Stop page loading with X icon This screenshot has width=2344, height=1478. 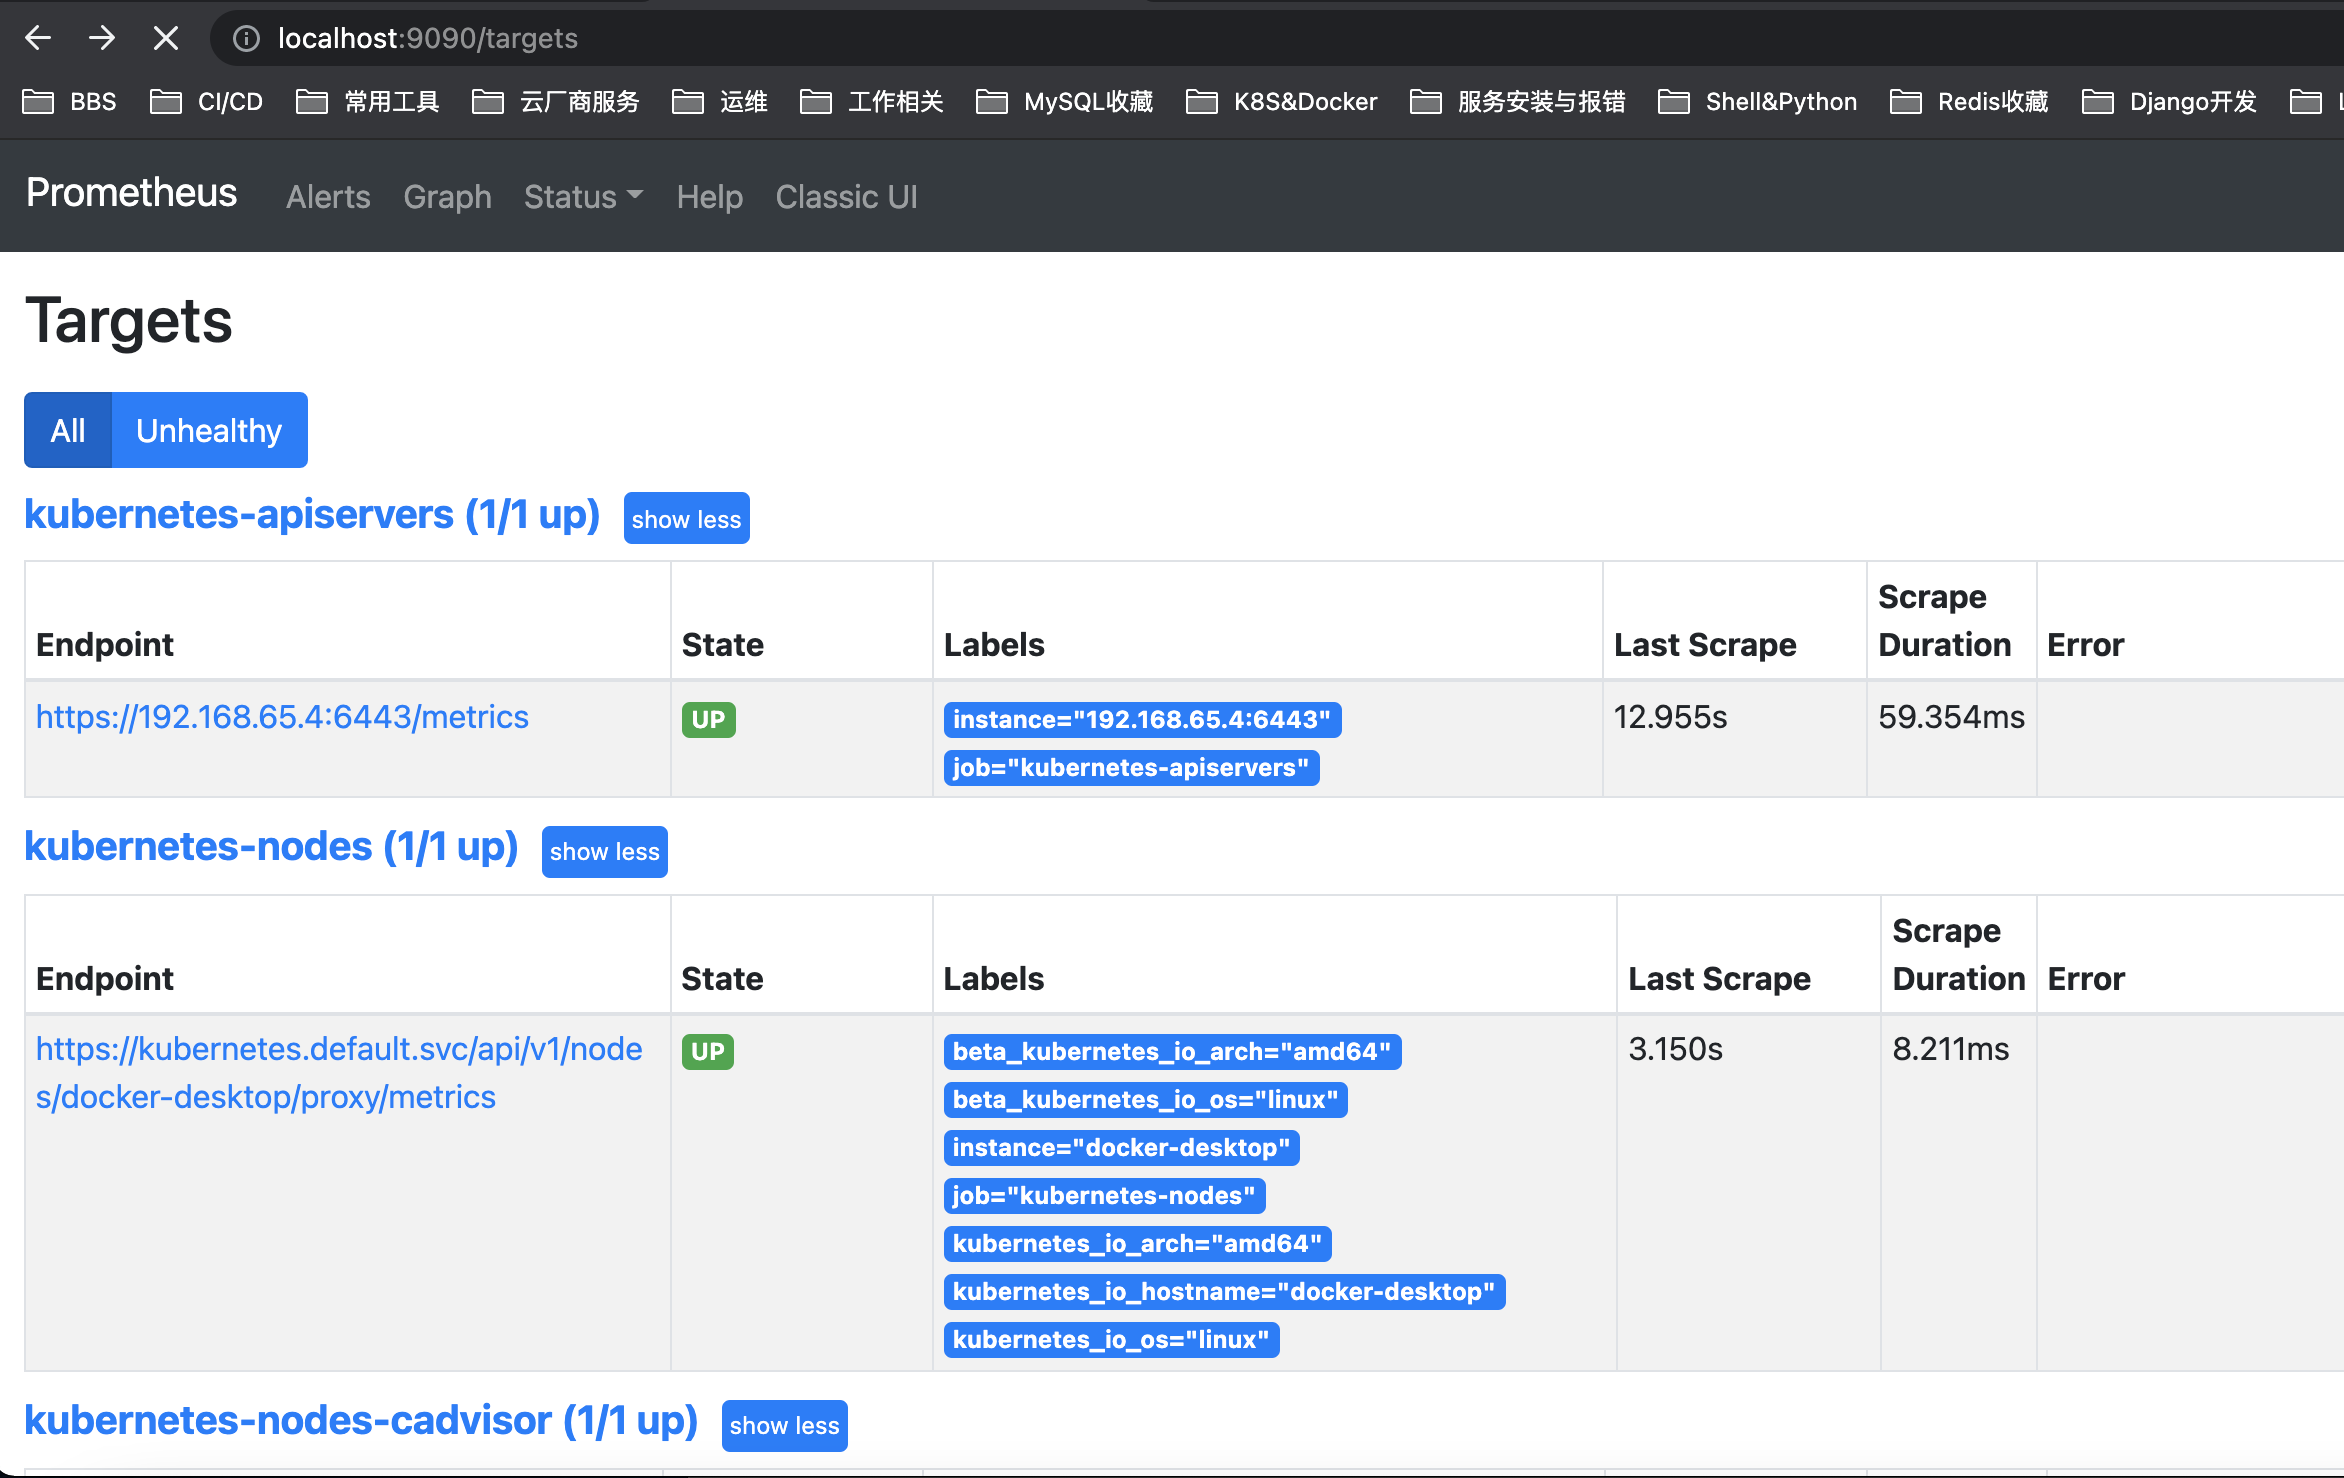coord(166,38)
